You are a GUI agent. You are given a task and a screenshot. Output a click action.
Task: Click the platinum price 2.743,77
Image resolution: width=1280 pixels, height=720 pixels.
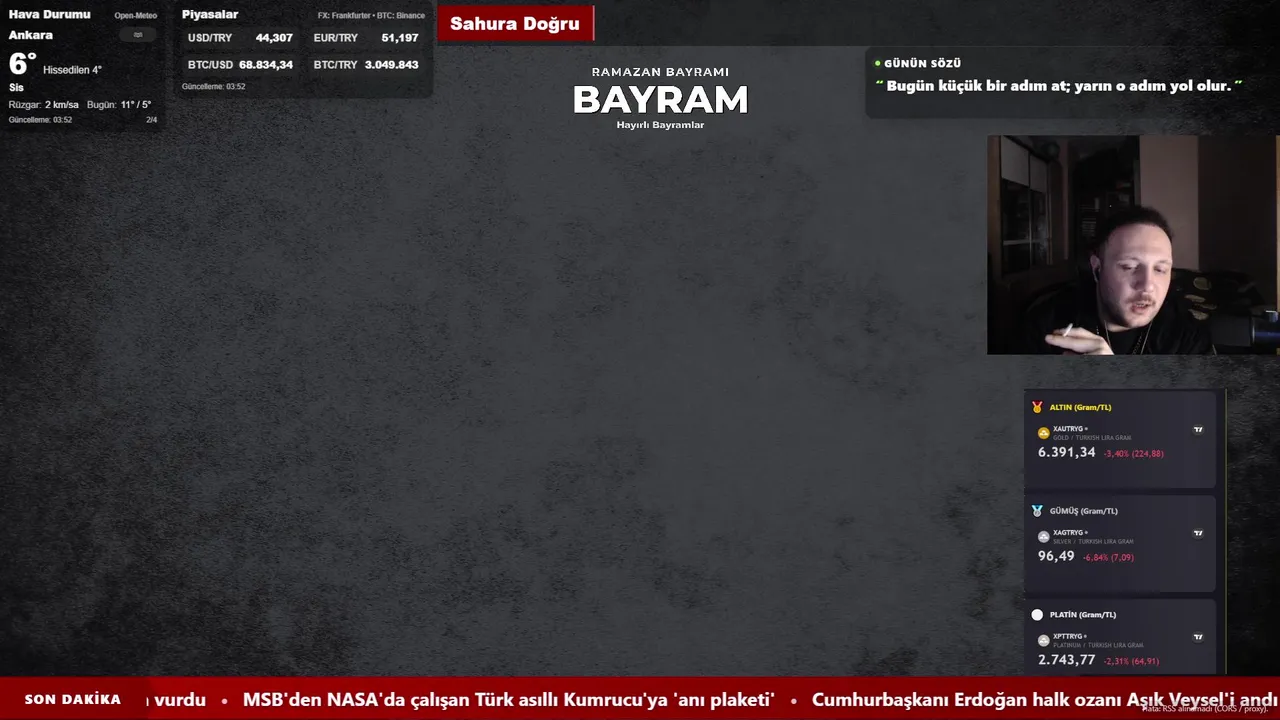click(x=1066, y=661)
